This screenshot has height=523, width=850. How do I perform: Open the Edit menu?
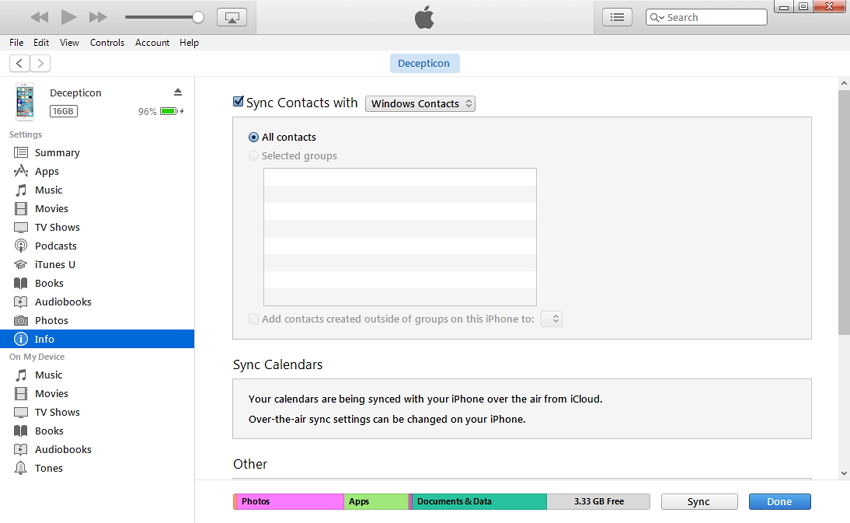41,43
